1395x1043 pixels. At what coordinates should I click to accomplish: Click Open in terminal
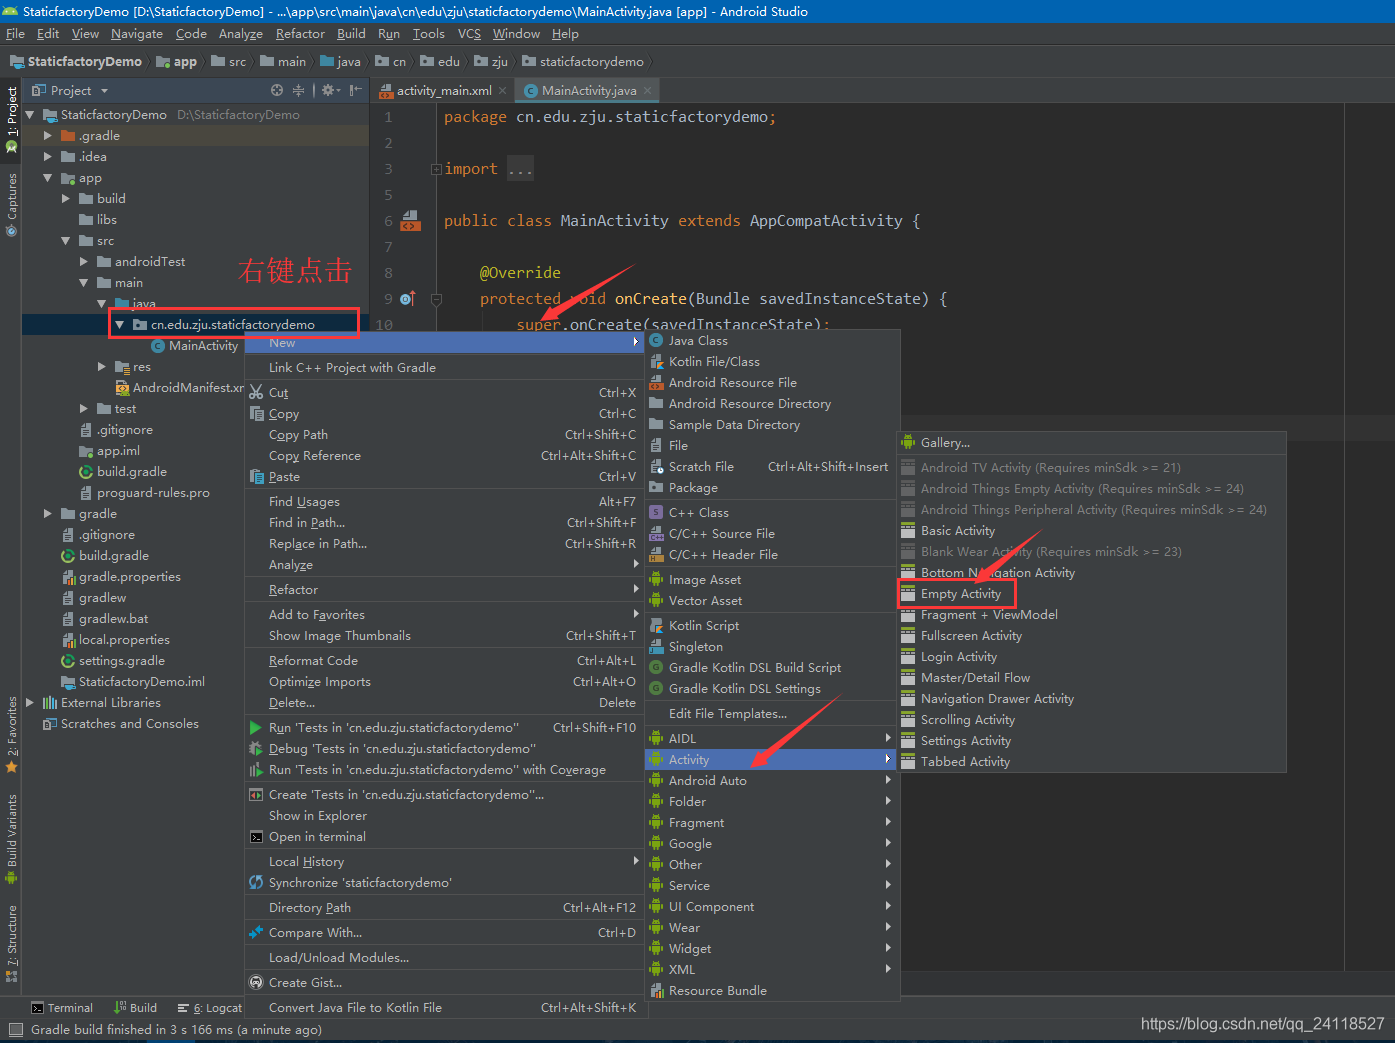coord(445,837)
